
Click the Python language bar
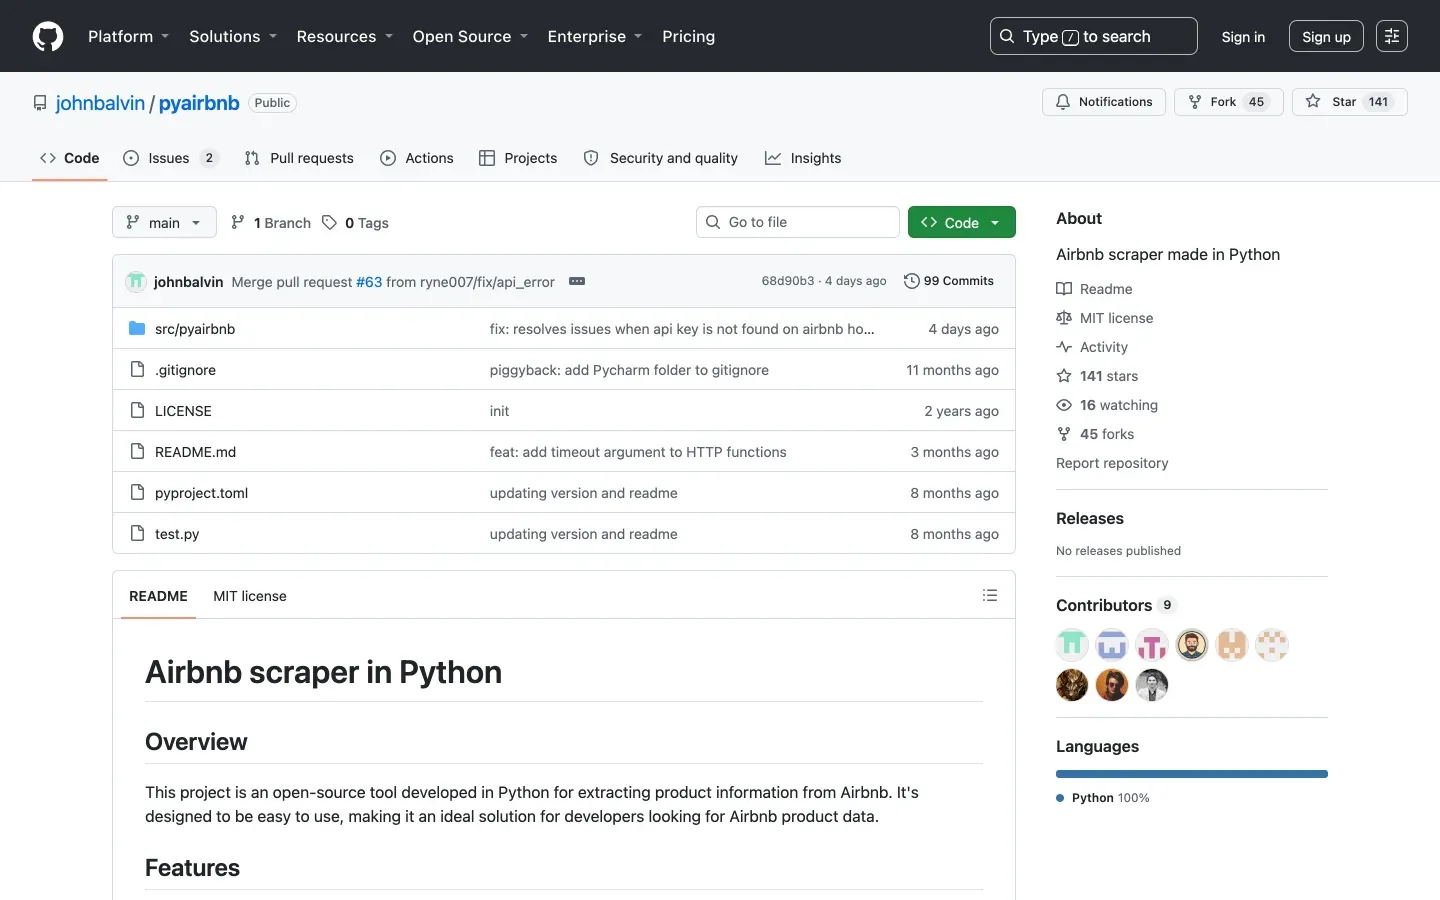1192,774
